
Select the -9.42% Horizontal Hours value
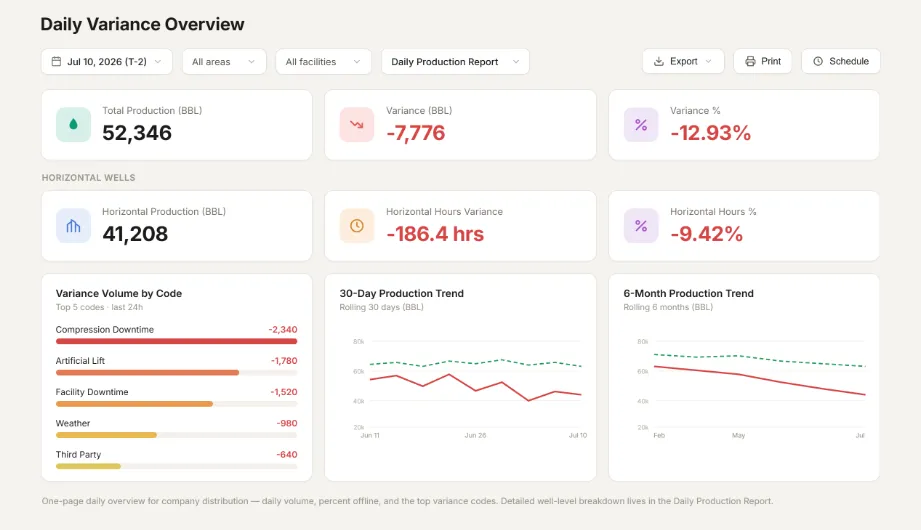706,234
